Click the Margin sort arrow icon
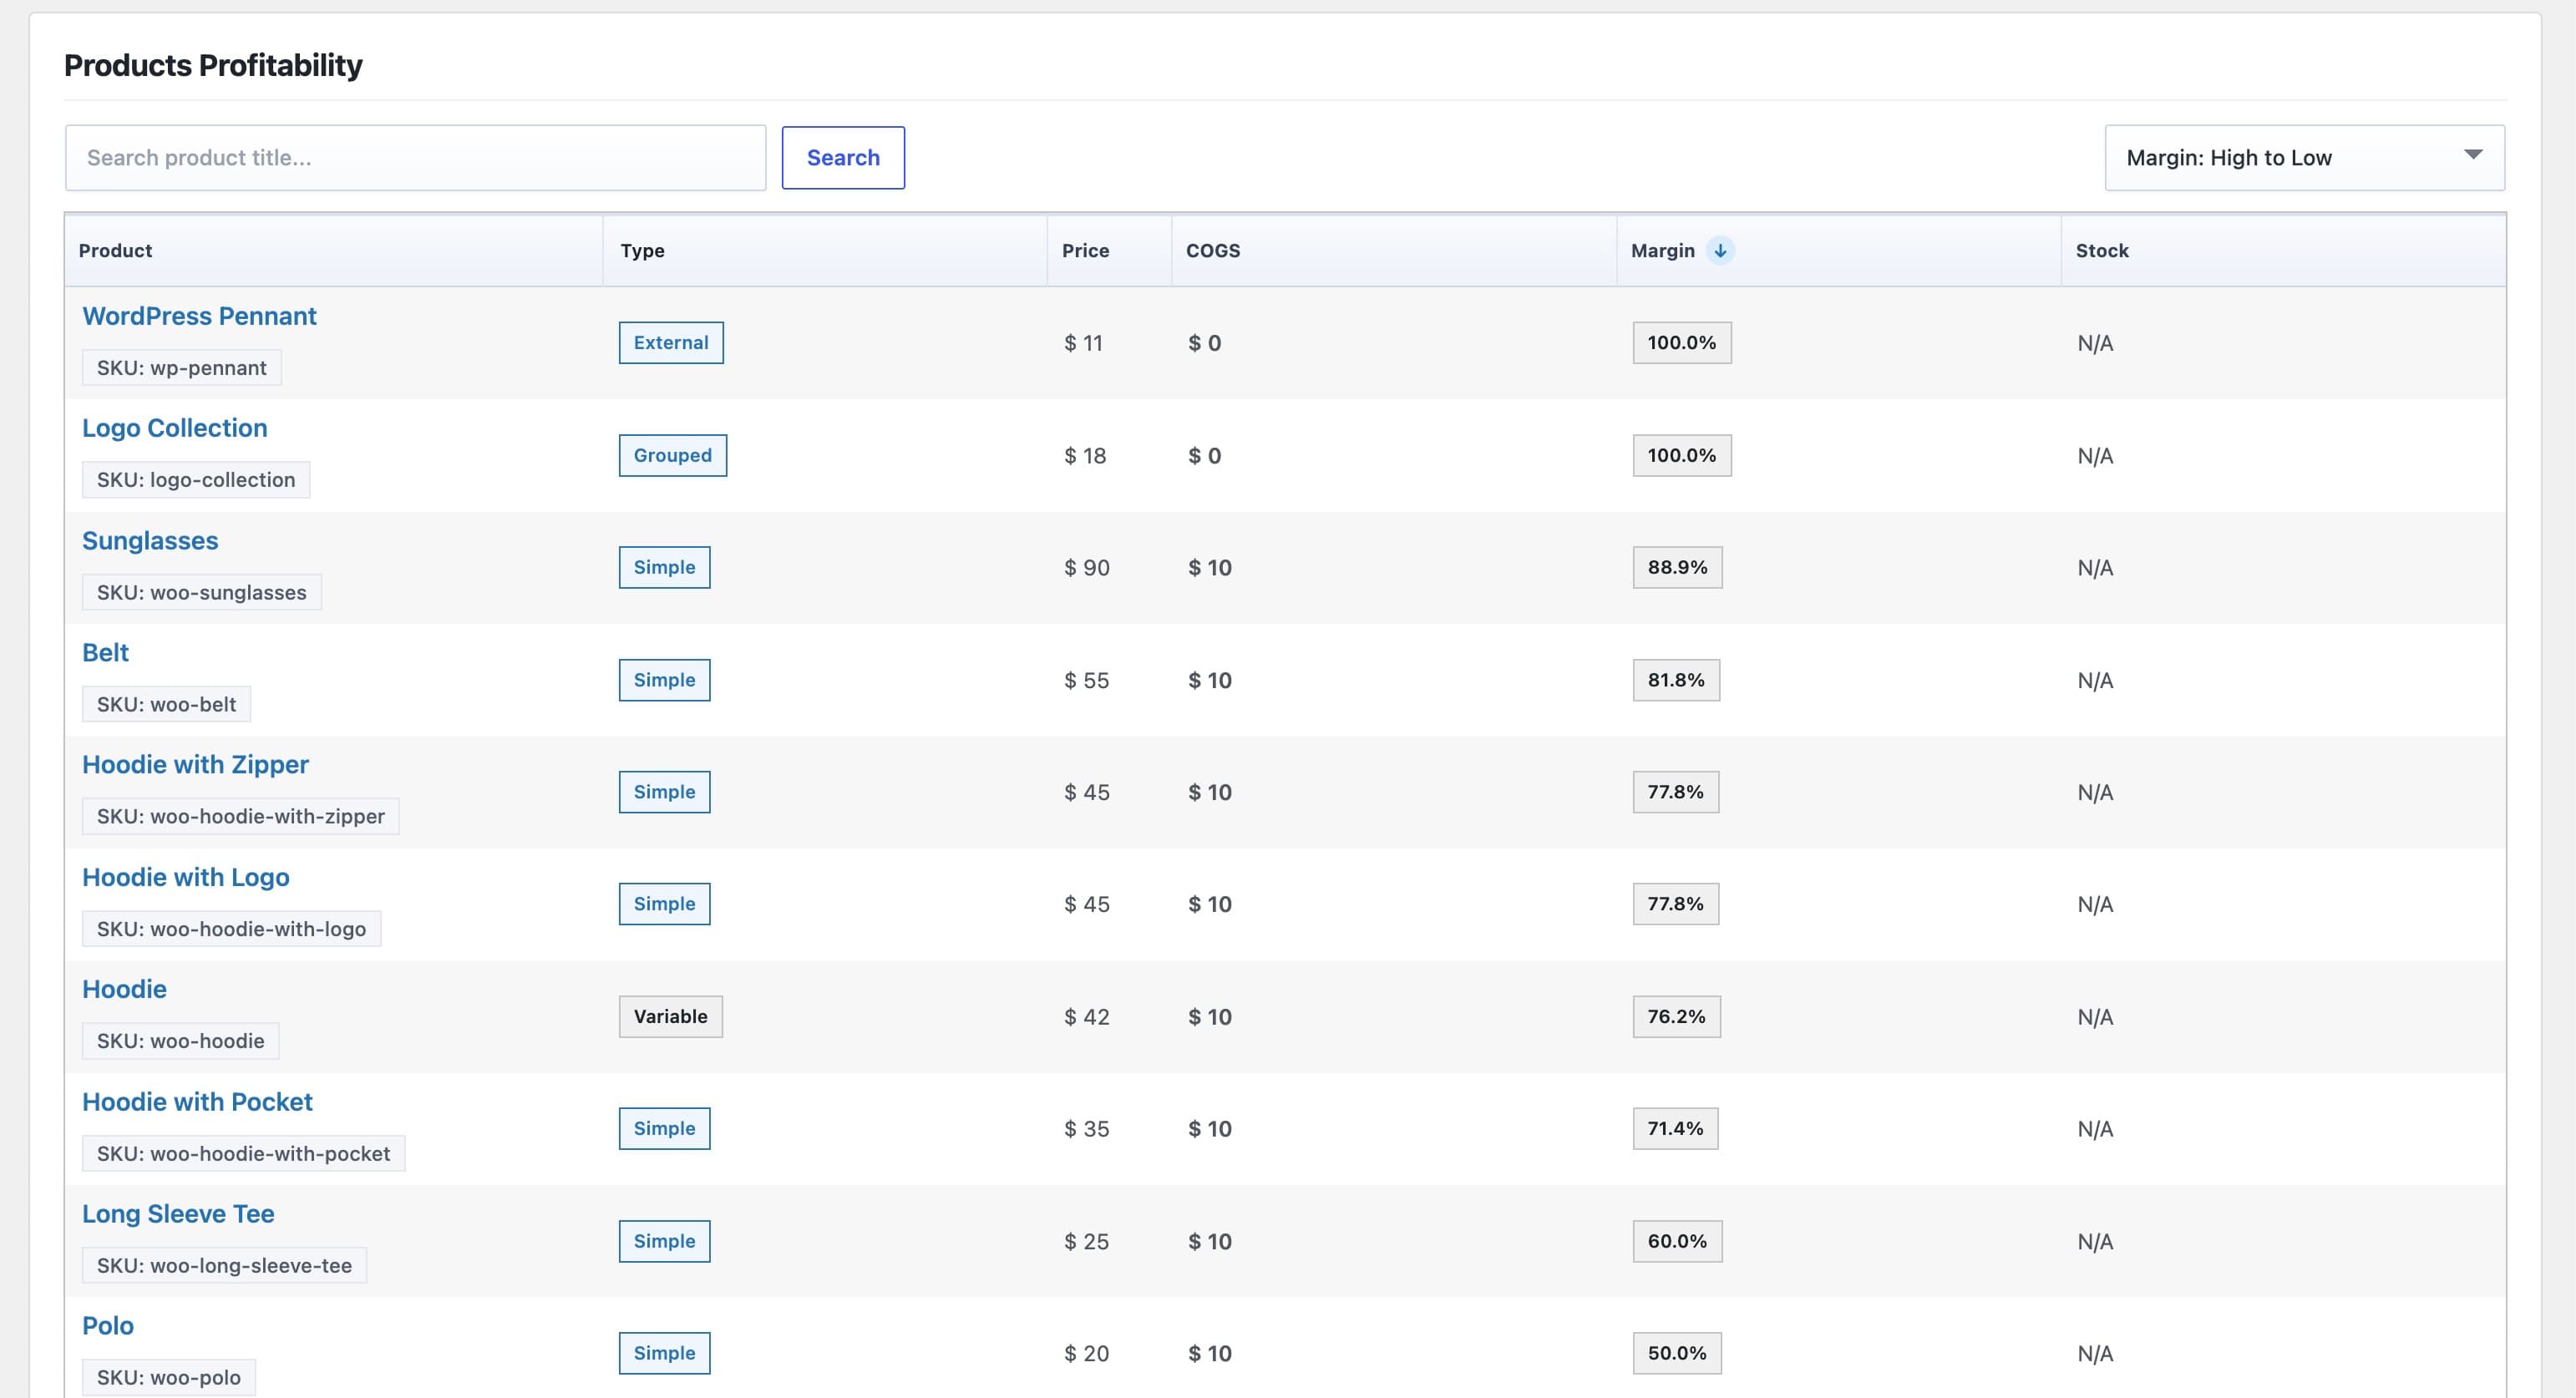The width and height of the screenshot is (2576, 1398). [x=1719, y=251]
